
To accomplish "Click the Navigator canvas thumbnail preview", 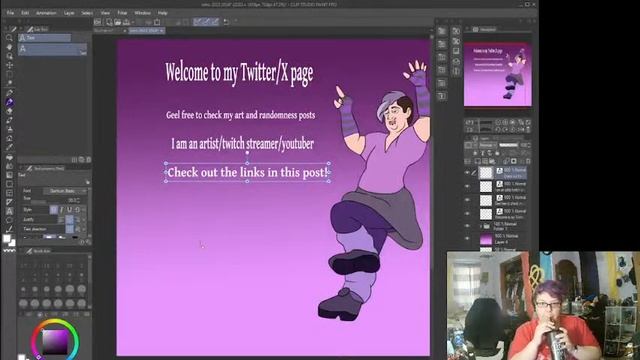I will pos(498,74).
